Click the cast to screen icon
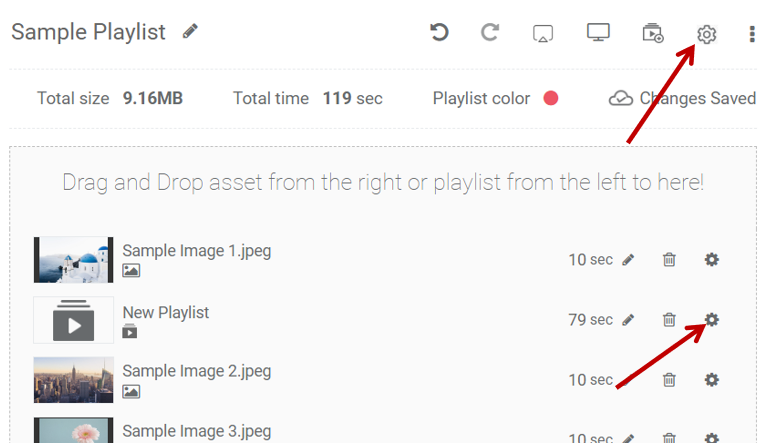This screenshot has height=447, width=761. point(543,33)
